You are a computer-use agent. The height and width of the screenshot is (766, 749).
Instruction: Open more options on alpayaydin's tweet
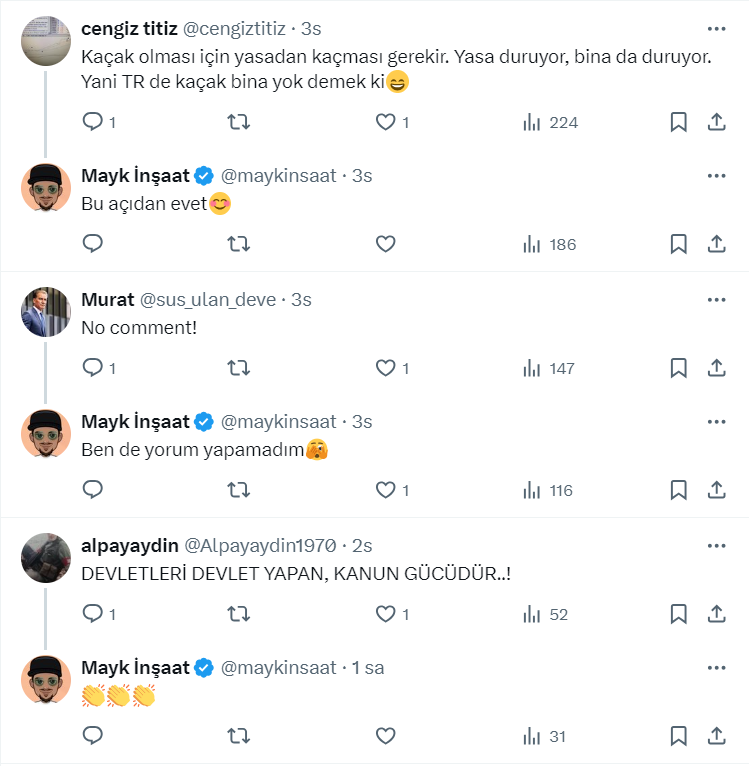click(x=716, y=545)
